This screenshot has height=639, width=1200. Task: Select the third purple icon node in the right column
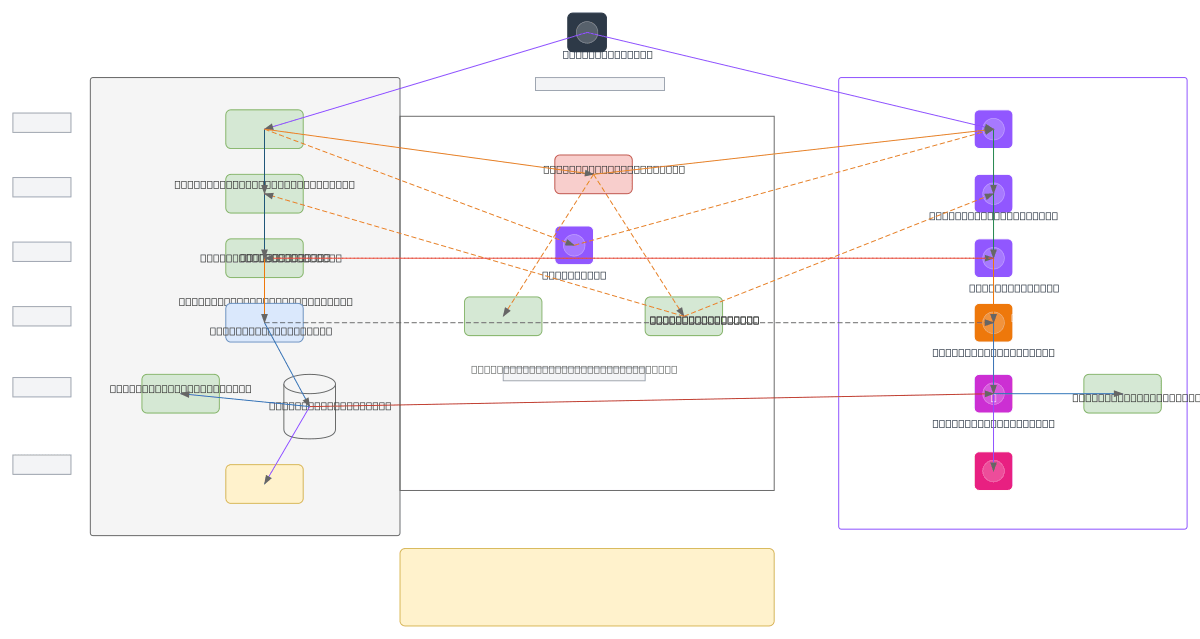coord(993,258)
